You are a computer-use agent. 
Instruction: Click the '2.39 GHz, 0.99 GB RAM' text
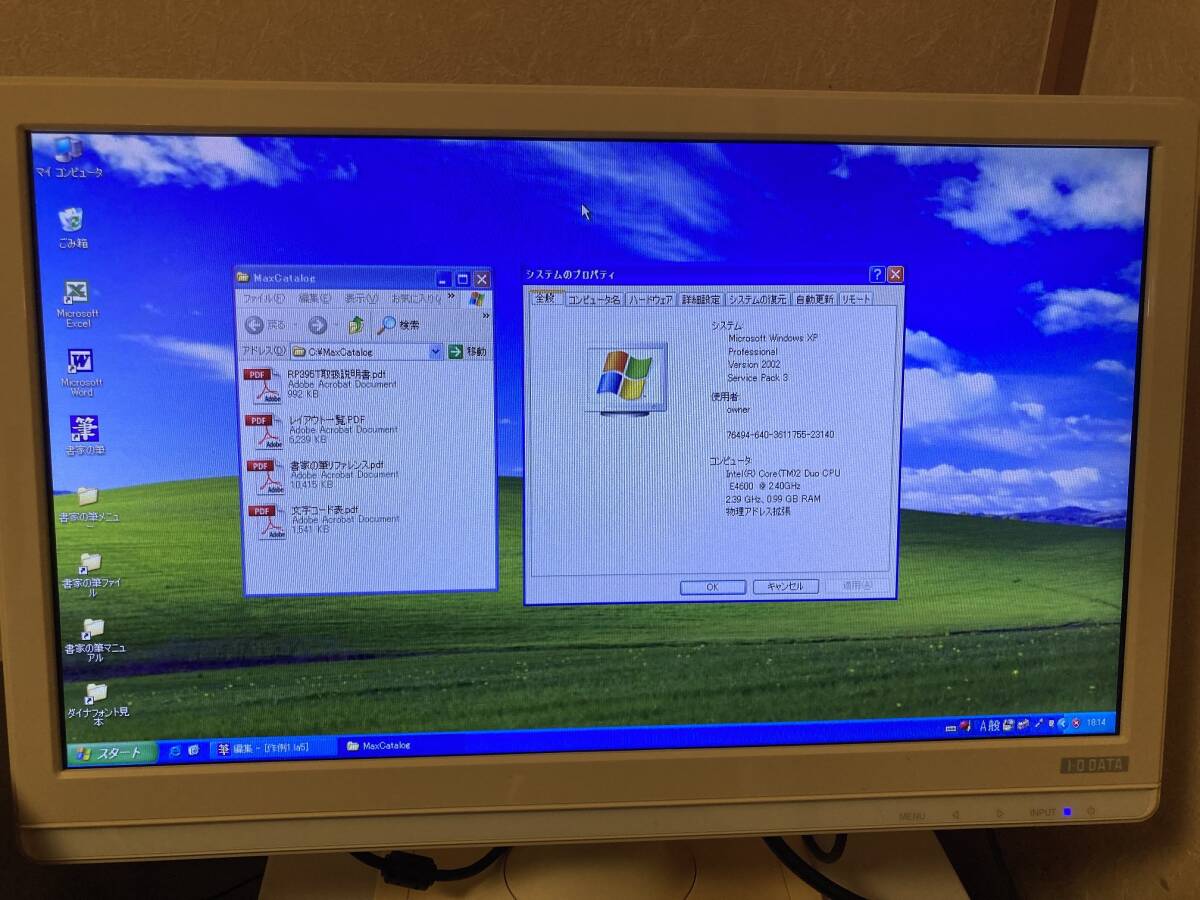[774, 498]
